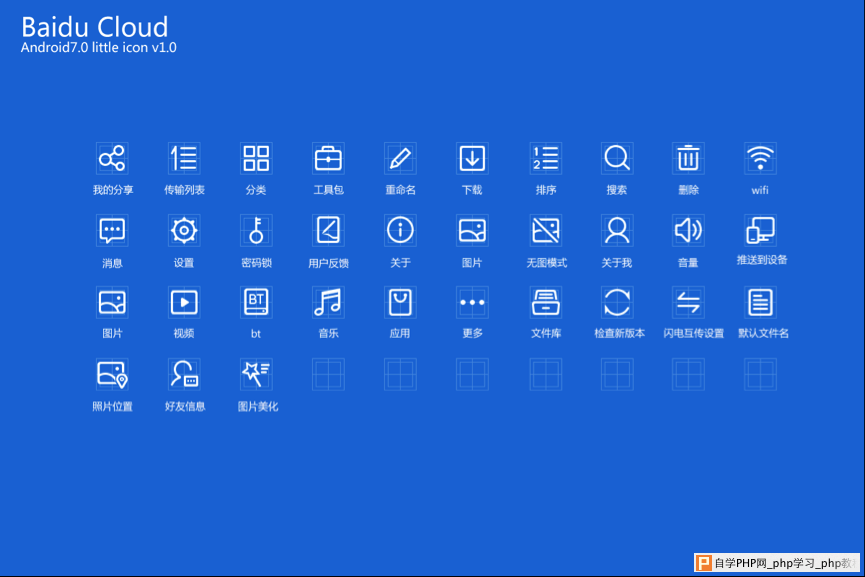The image size is (865, 577).
Task: Click the 我的分享 share icon
Action: tap(112, 158)
